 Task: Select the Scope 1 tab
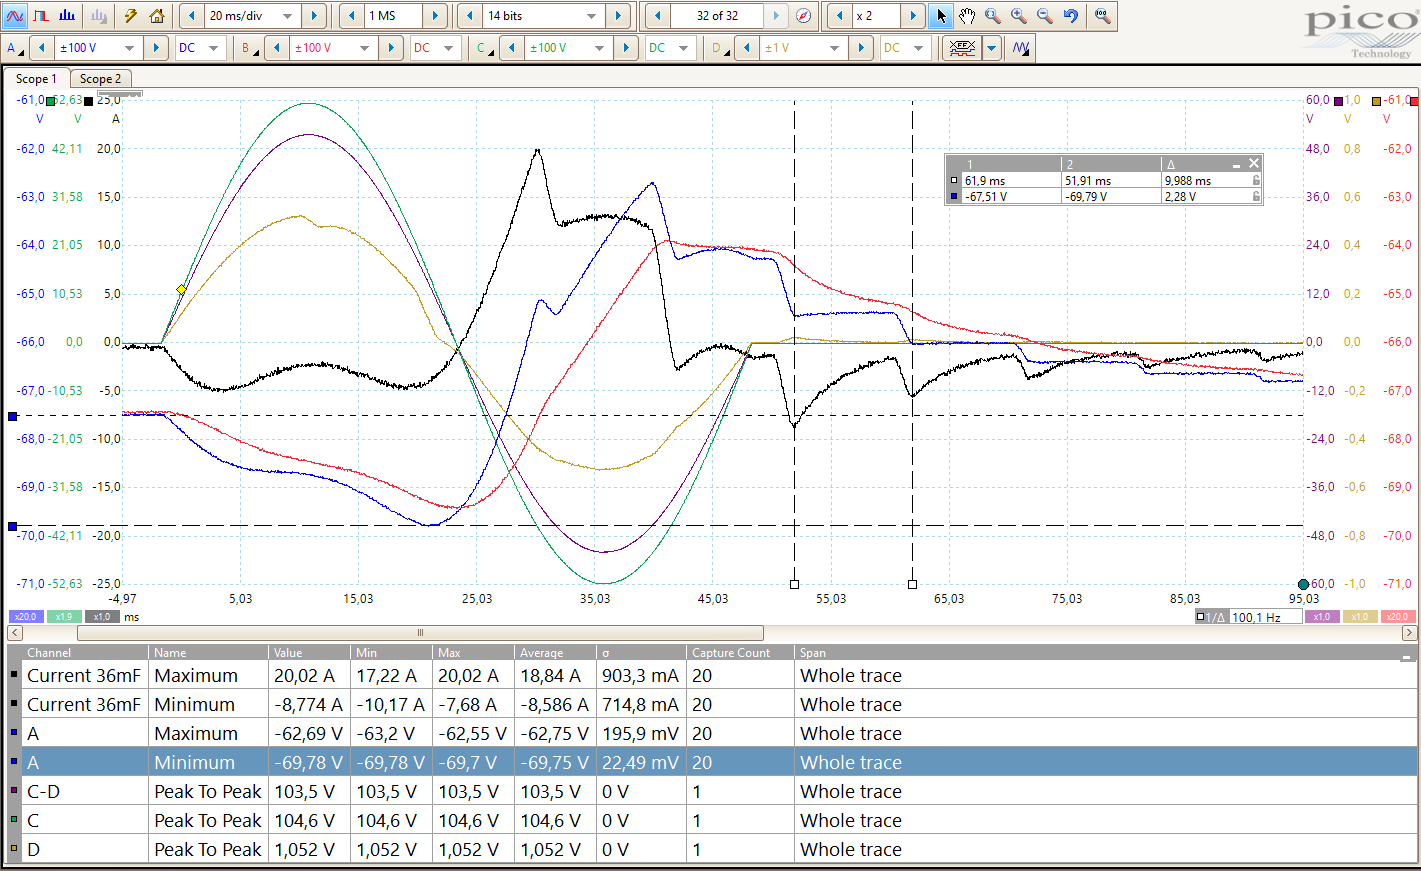click(36, 79)
